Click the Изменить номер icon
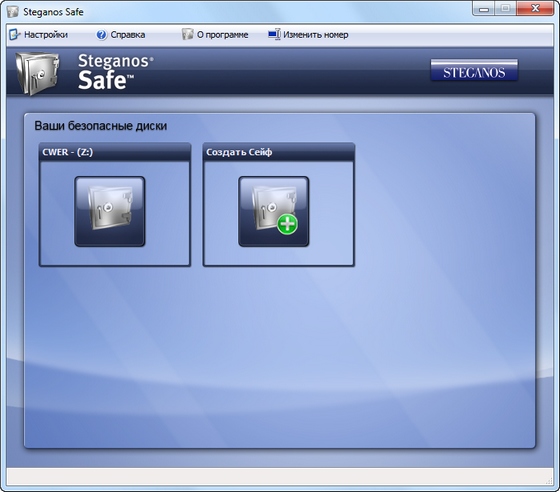This screenshot has height=492, width=560. click(x=274, y=34)
